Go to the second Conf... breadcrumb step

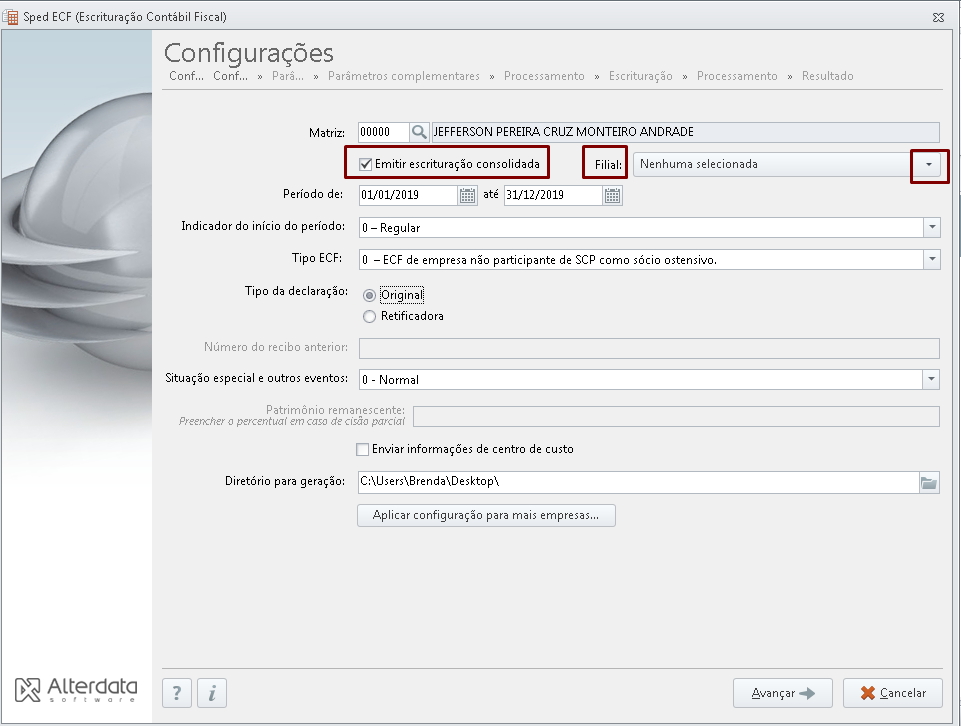coord(230,76)
